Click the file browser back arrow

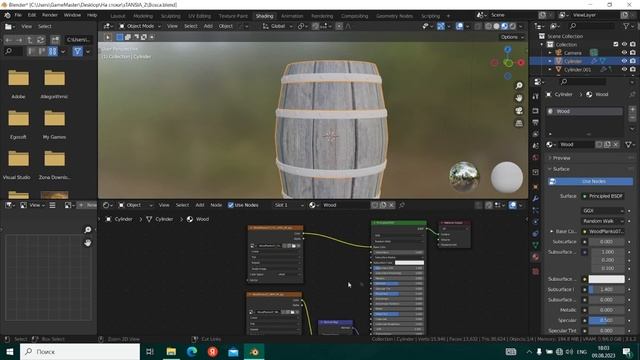9,40
